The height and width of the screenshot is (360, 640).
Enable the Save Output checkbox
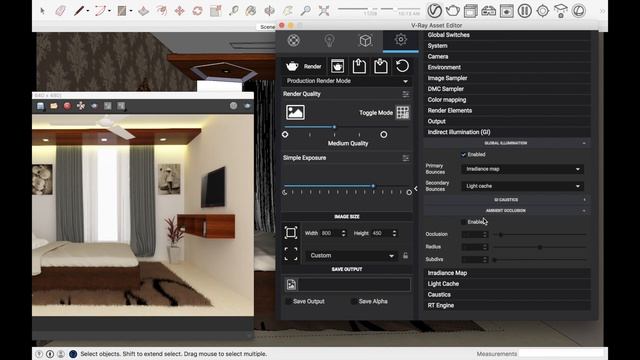289,301
